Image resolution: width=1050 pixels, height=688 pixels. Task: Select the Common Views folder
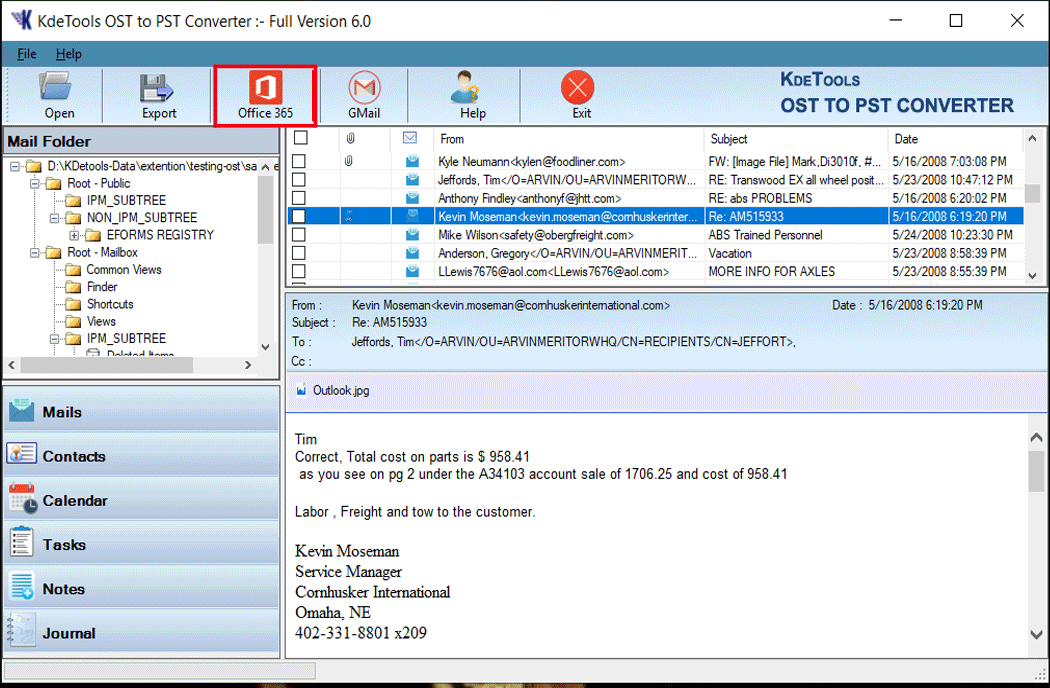(124, 269)
